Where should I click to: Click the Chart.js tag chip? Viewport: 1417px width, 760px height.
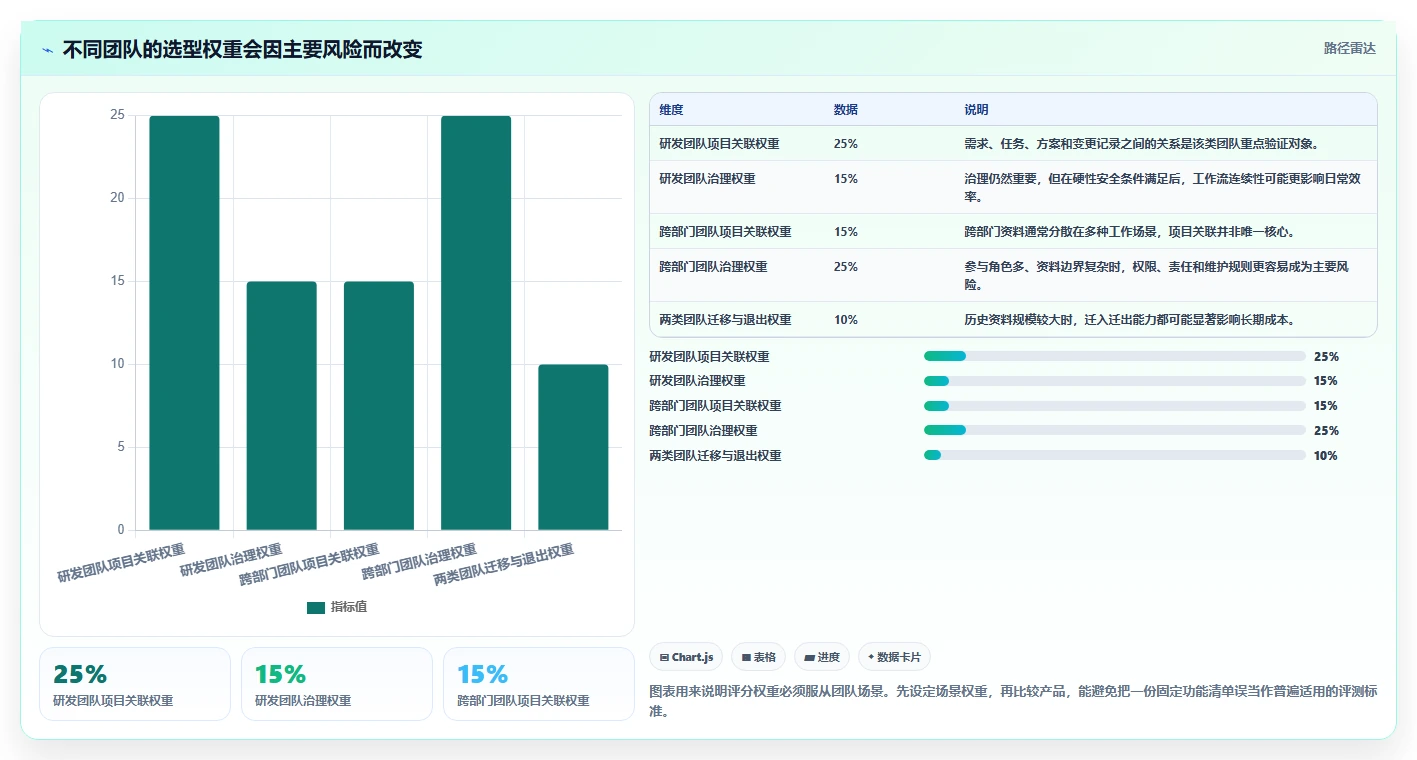point(686,657)
